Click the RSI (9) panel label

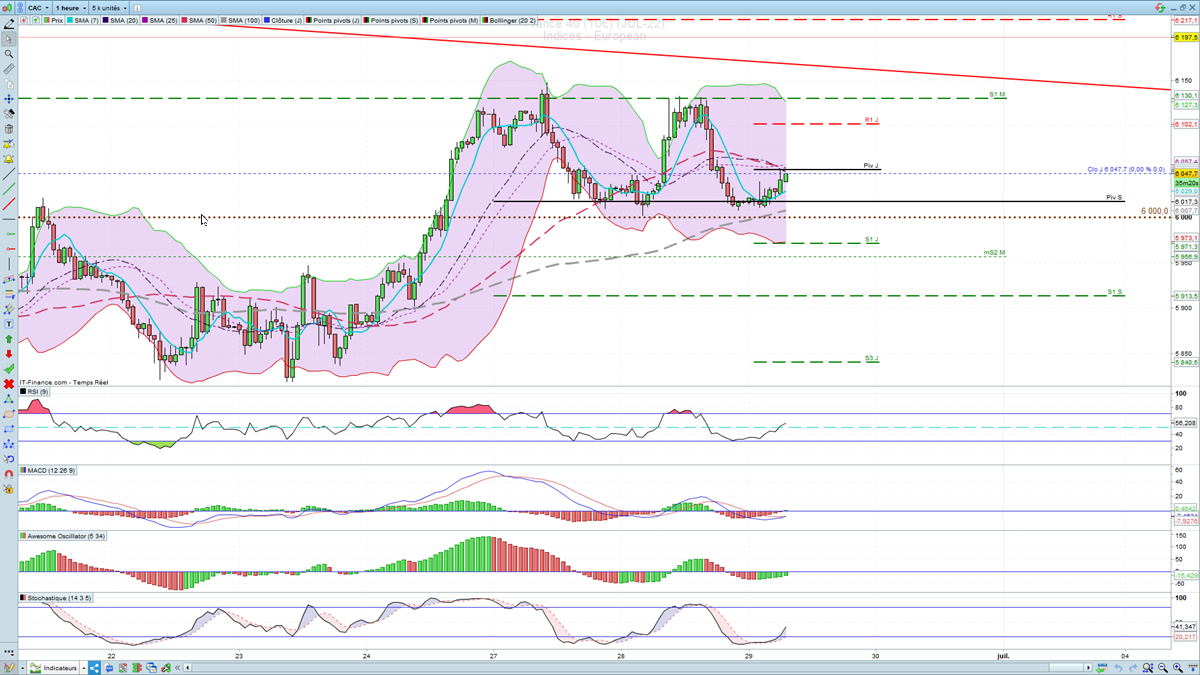[35, 392]
